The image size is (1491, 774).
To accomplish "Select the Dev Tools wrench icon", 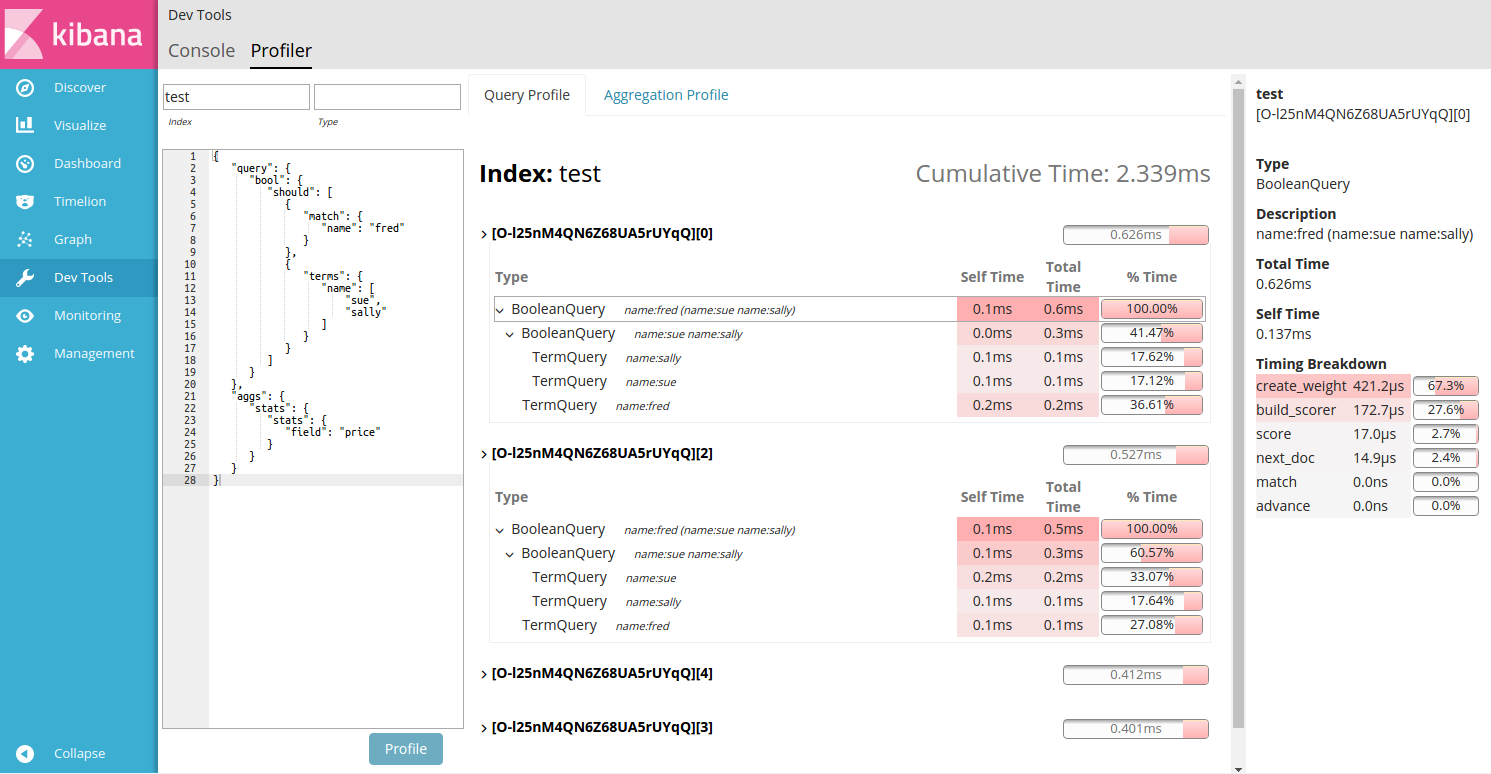I will tap(23, 277).
